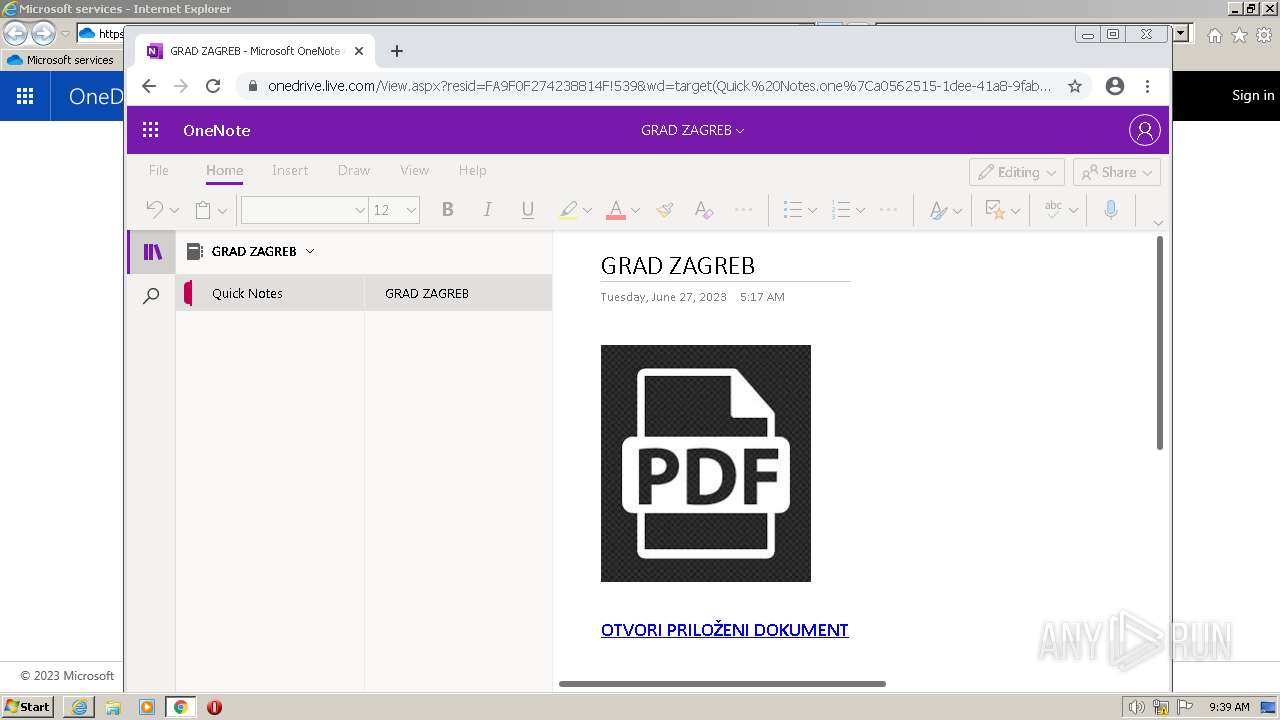The height and width of the screenshot is (720, 1280).
Task: Click the Windows Start button
Action: tap(28, 707)
